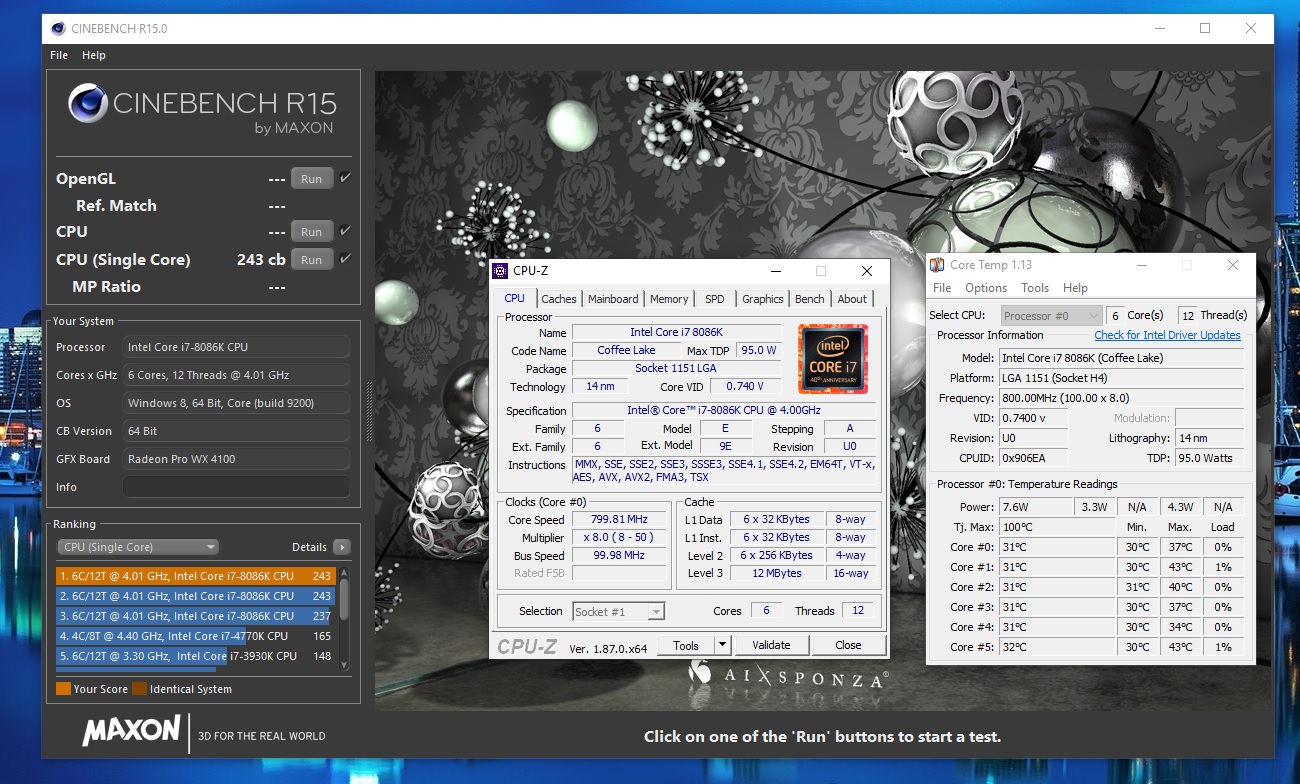Select ranking row Intel Core i7-4770K CPU
Viewport: 1300px width, 784px height.
(195, 636)
